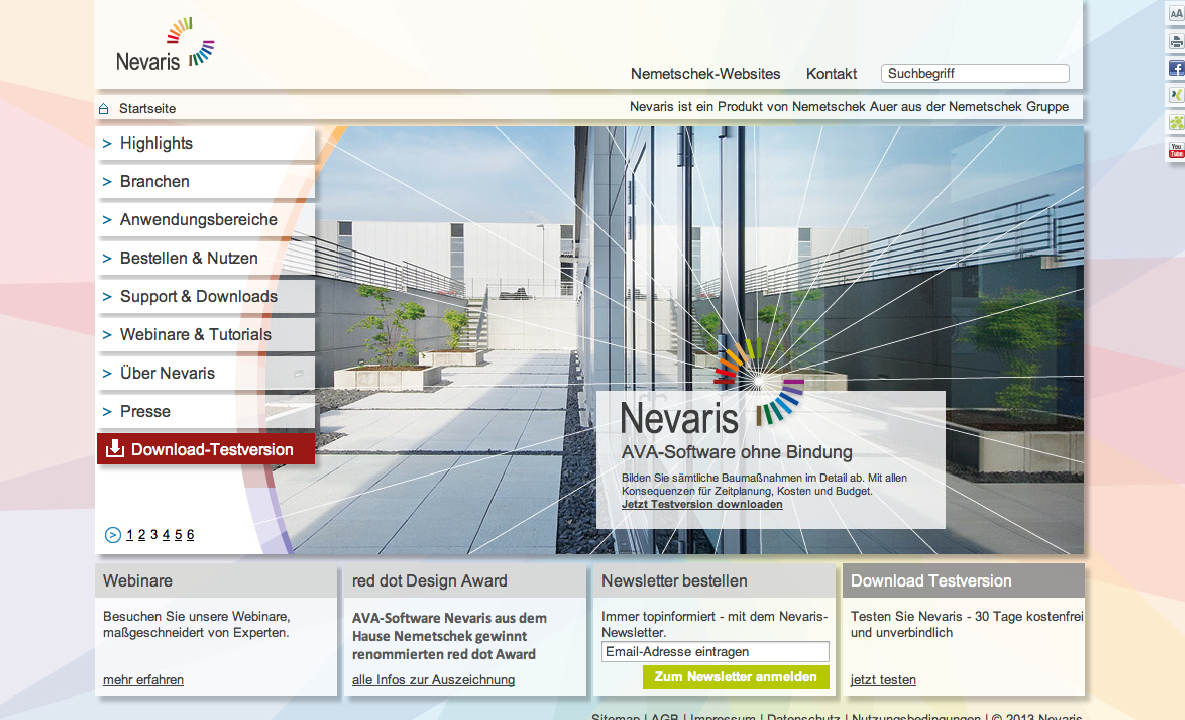The width and height of the screenshot is (1185, 720).
Task: Jump to slide 6 of the banner
Action: coord(190,535)
